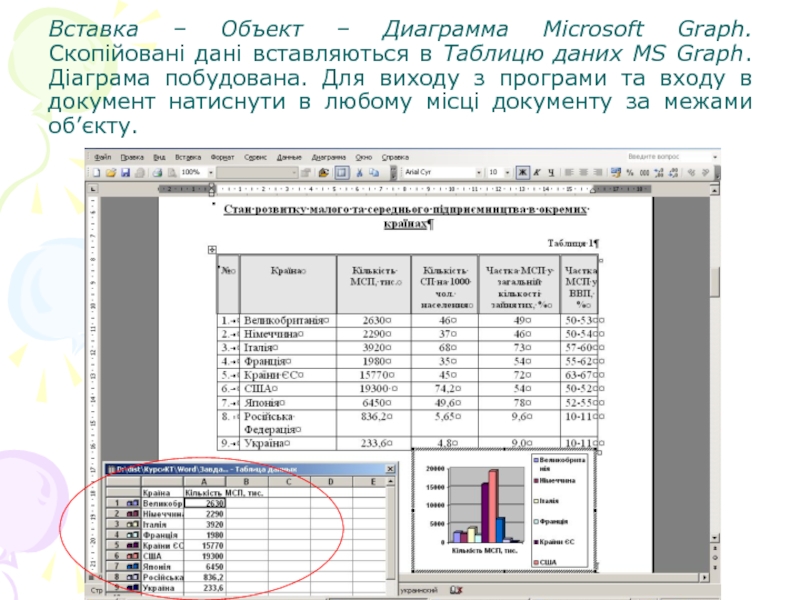Click the Import file icon

tap(323, 173)
